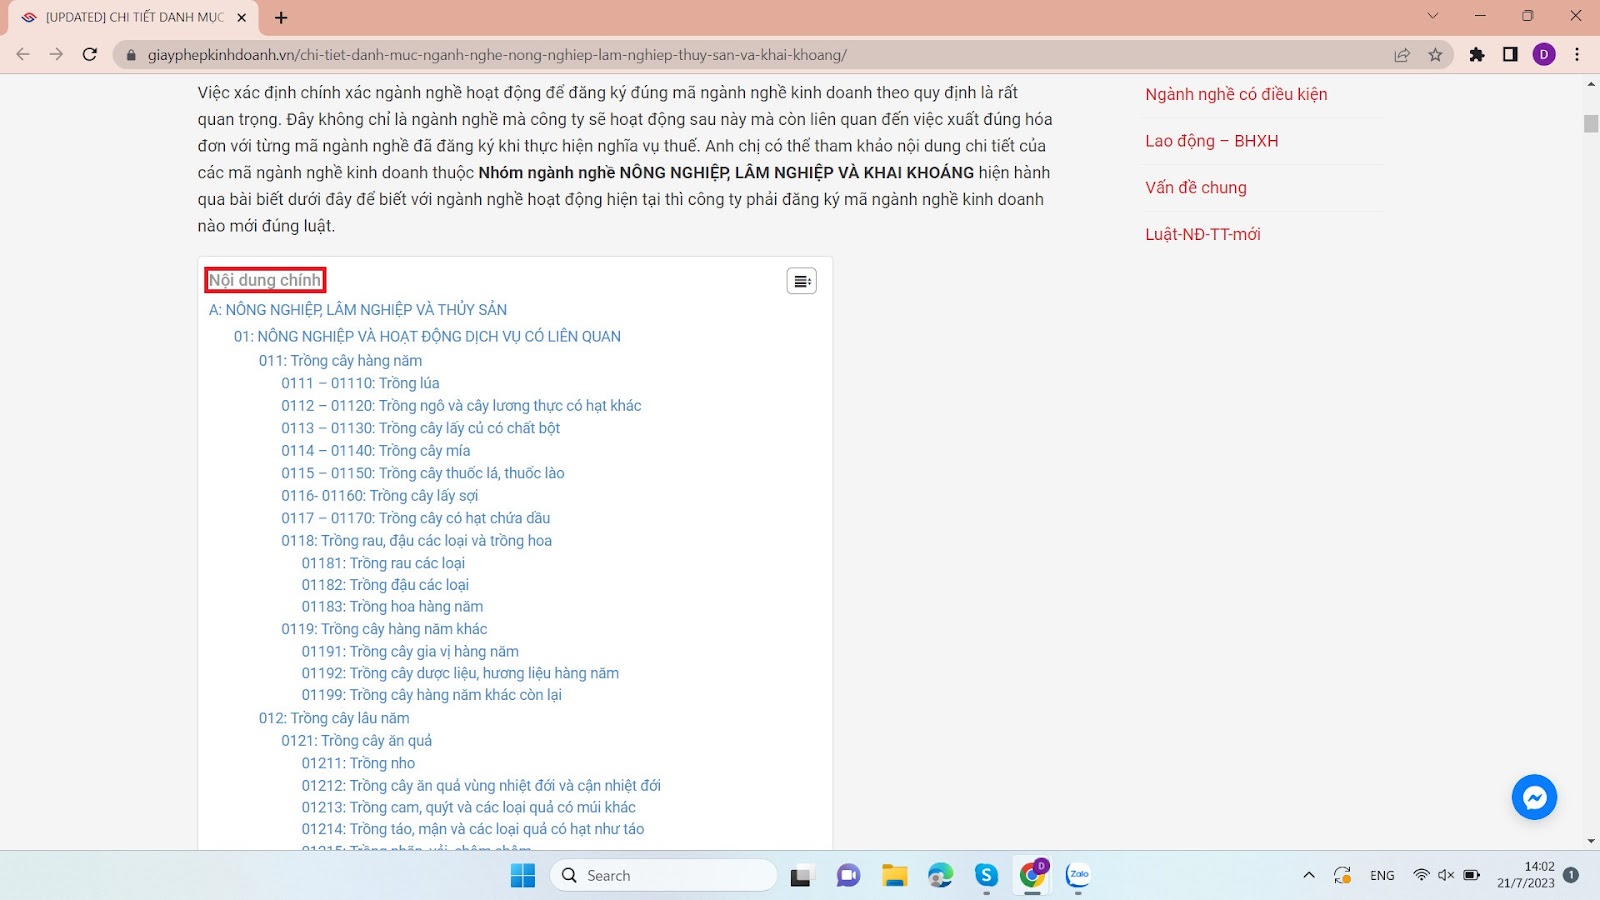1600x900 pixels.
Task: Open the Chat app on the taskbar
Action: (848, 876)
